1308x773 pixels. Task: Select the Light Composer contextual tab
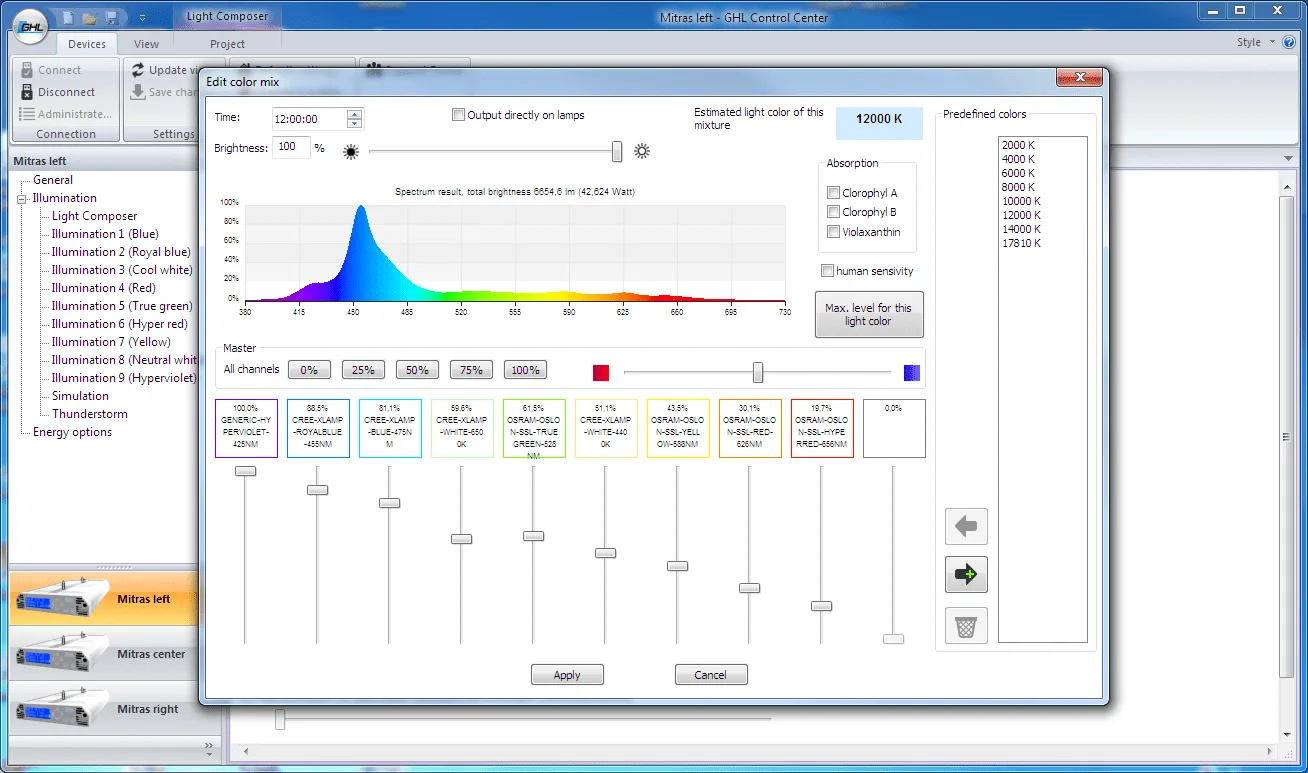[227, 16]
